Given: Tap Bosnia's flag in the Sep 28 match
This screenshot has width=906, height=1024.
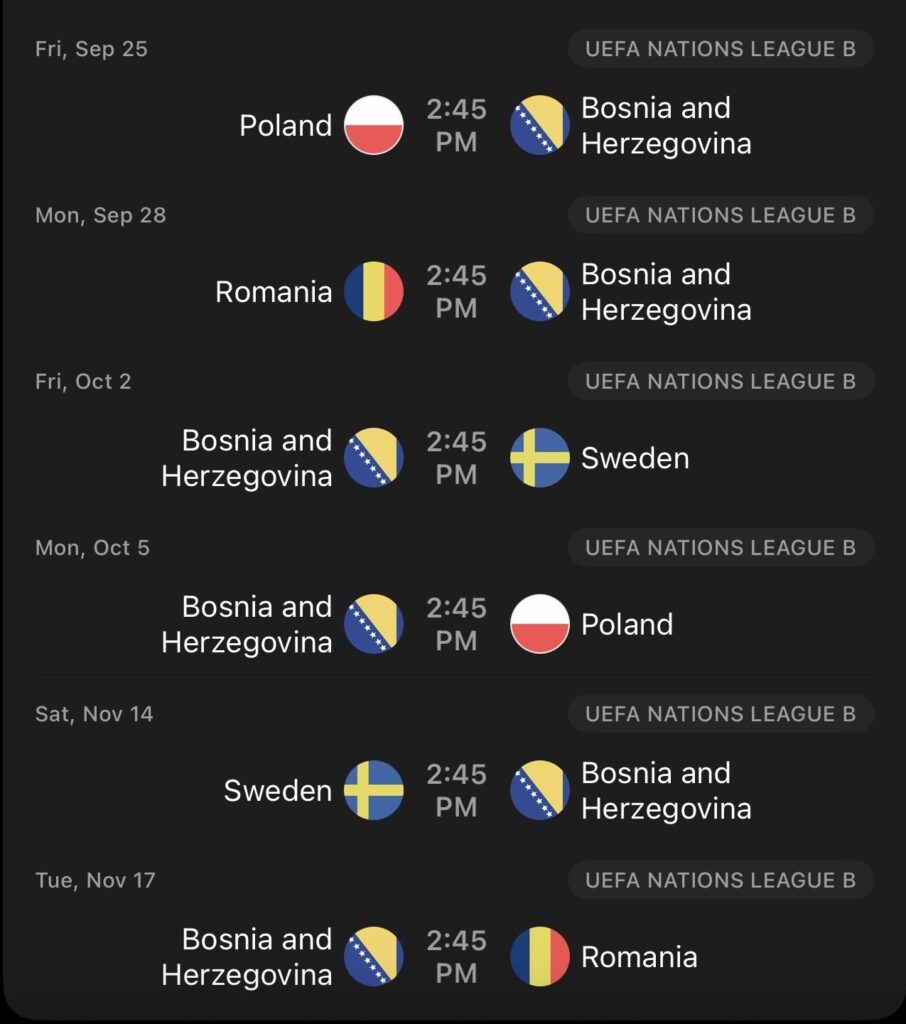Looking at the screenshot, I should 540,292.
